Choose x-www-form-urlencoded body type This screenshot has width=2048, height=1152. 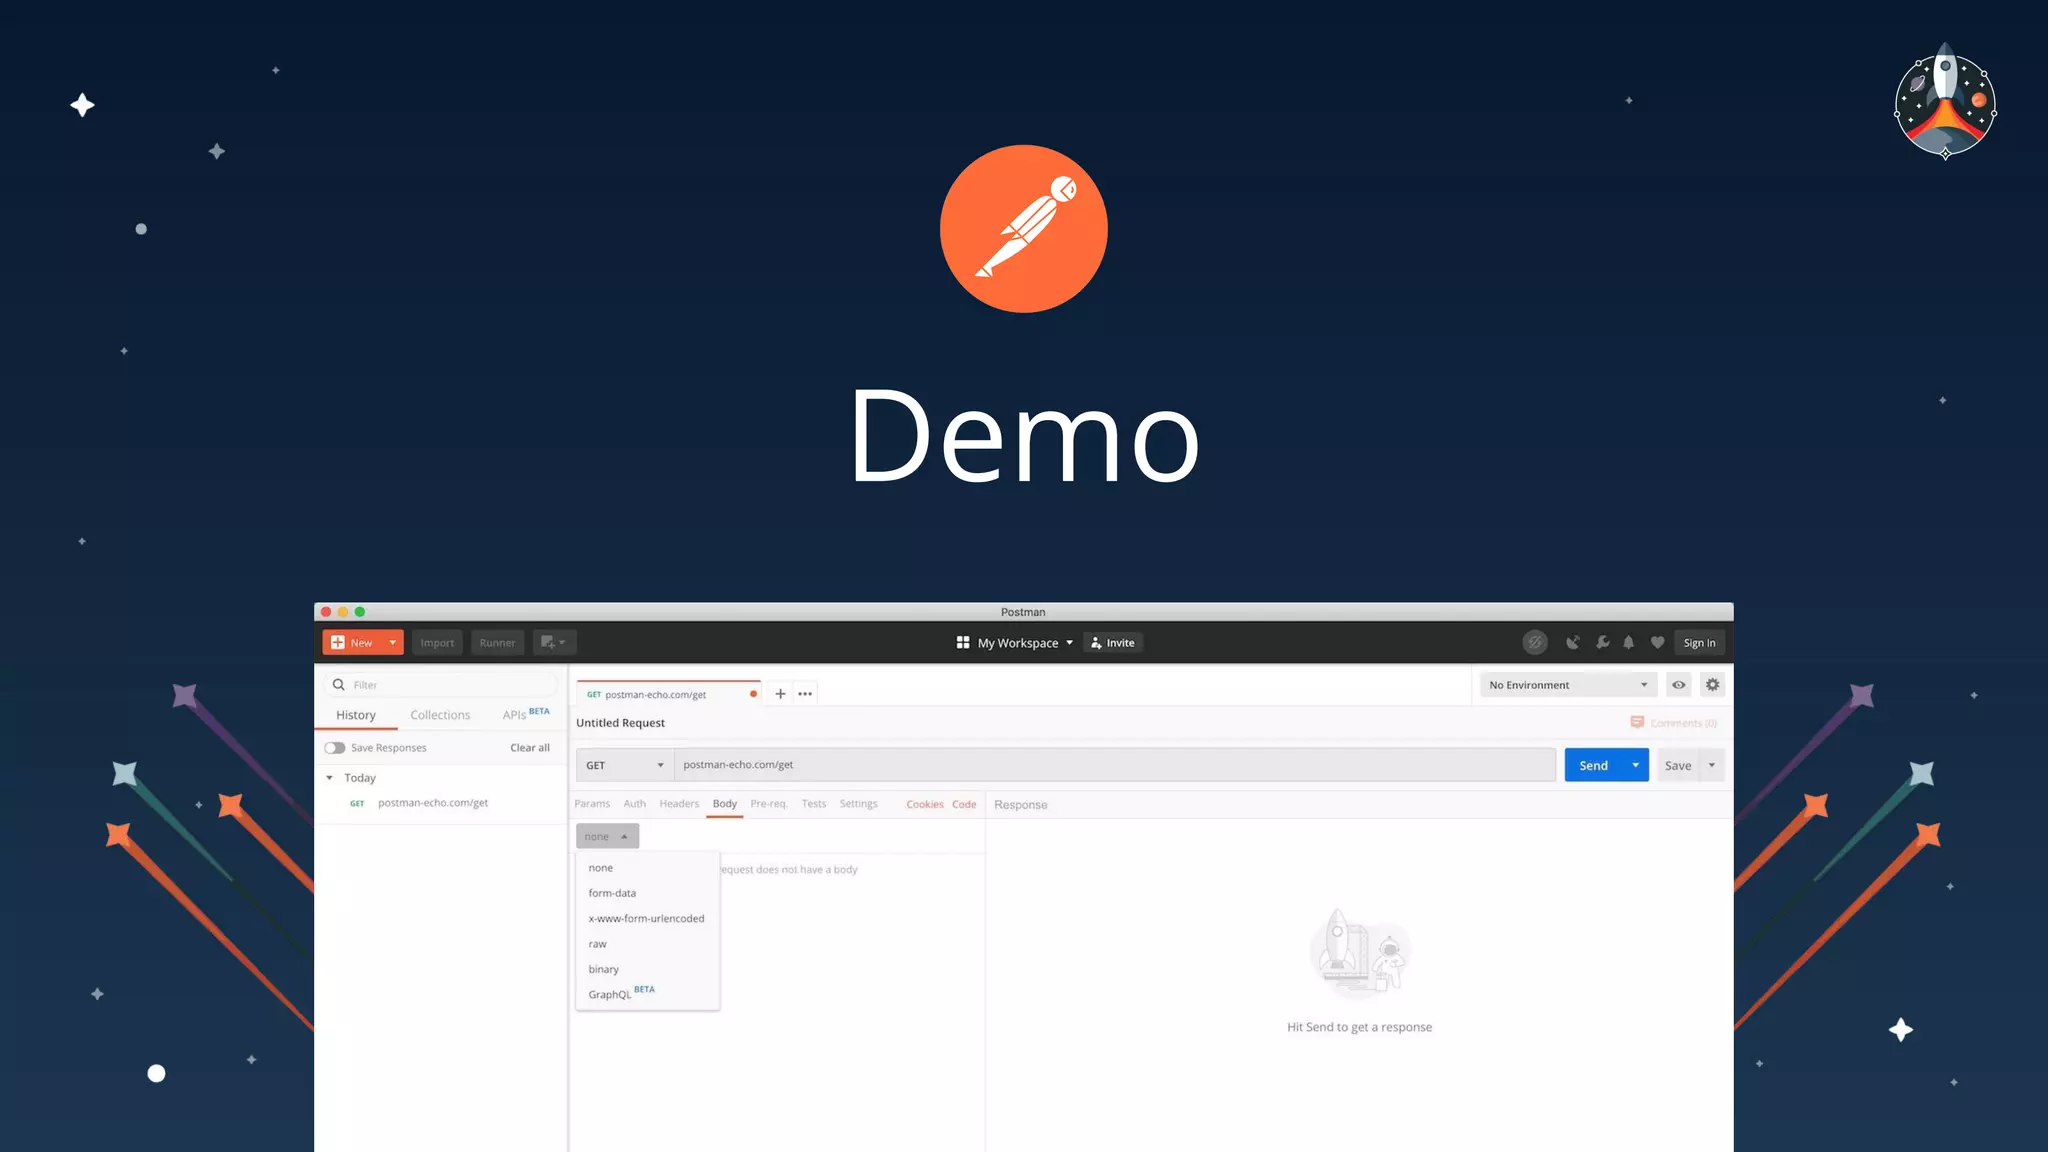coord(648,919)
